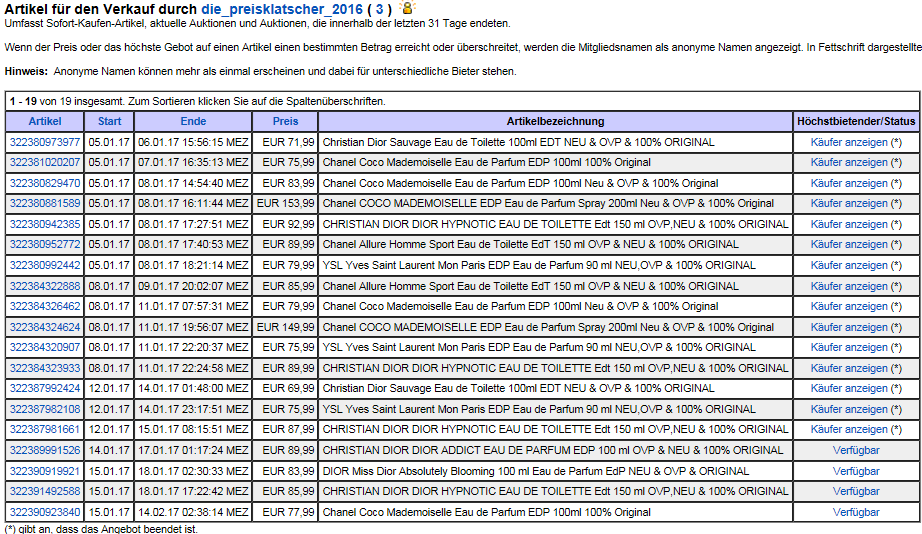
Task: Open item number 322380942385
Action: point(45,225)
